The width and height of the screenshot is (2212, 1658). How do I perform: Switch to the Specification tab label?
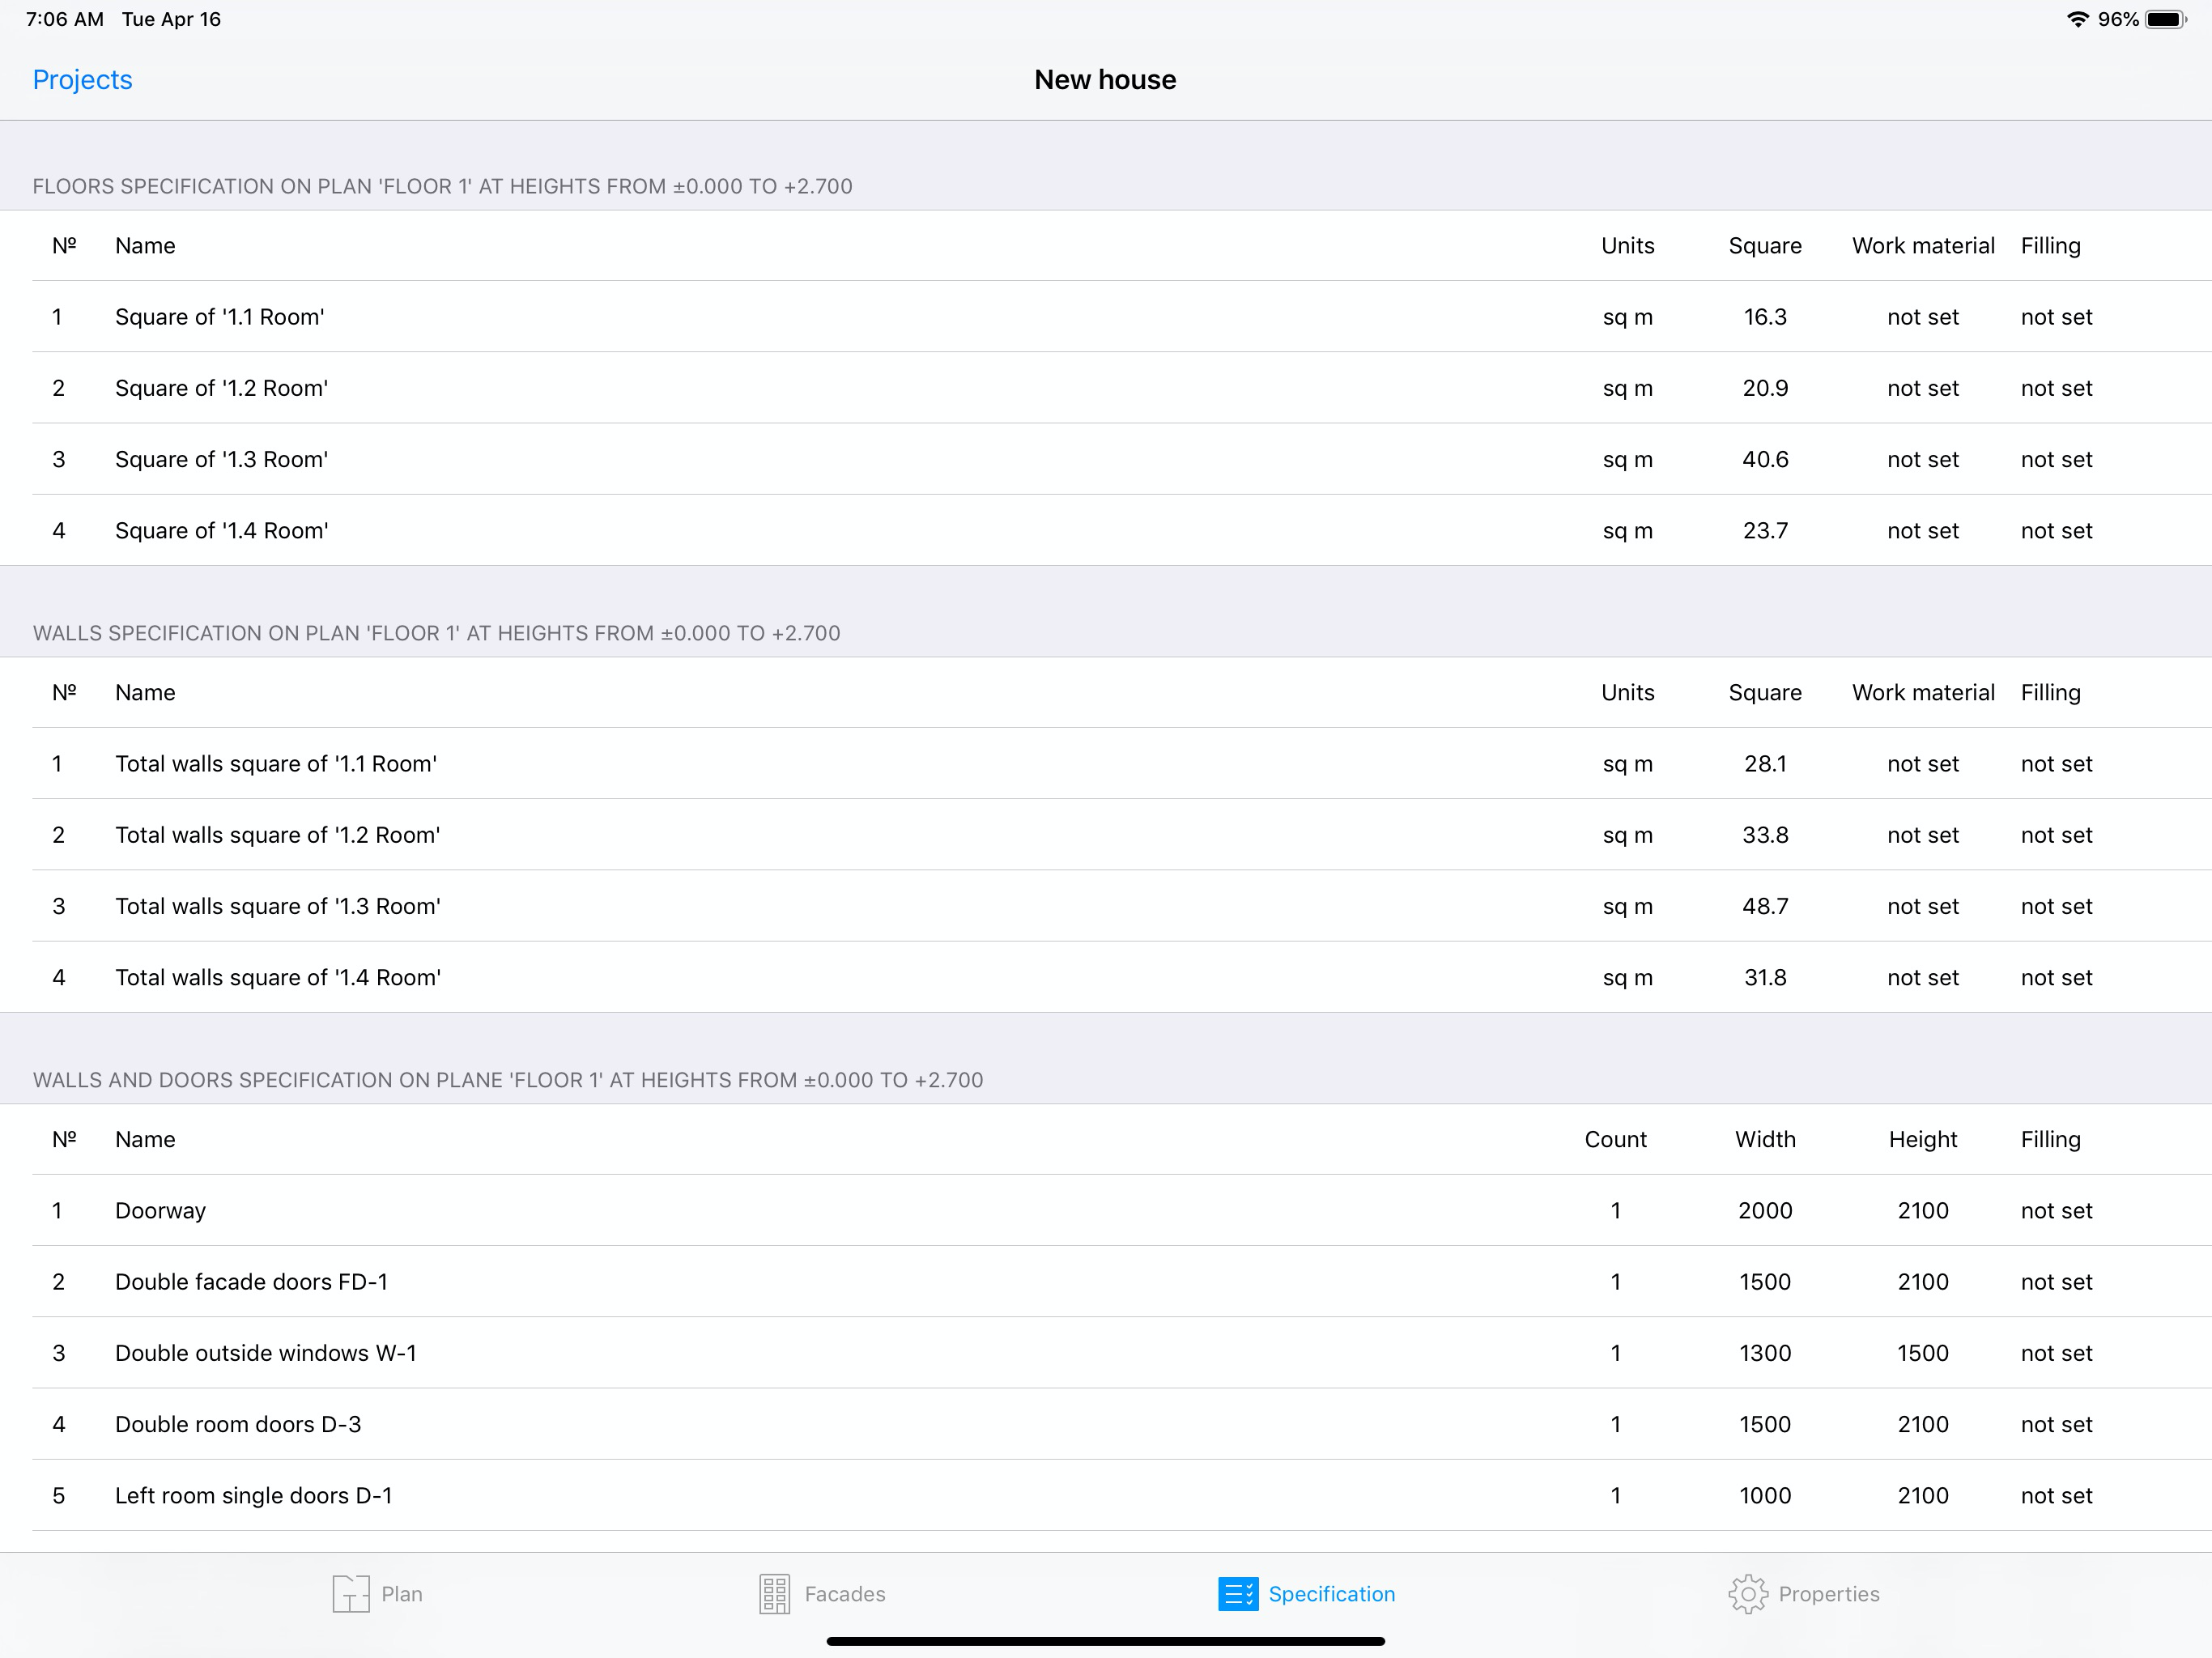1331,1593
